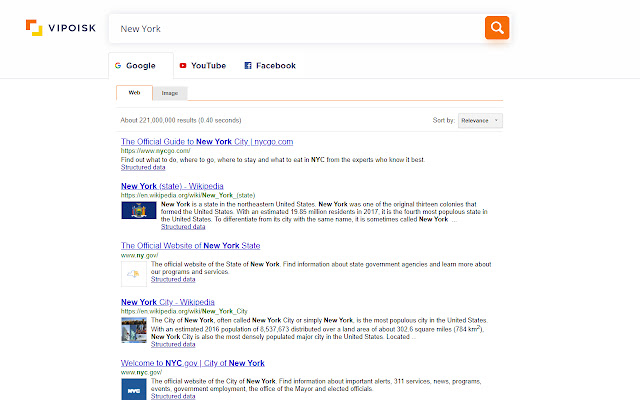
Task: Click Structured data under nycgo.com result
Action: (x=143, y=167)
